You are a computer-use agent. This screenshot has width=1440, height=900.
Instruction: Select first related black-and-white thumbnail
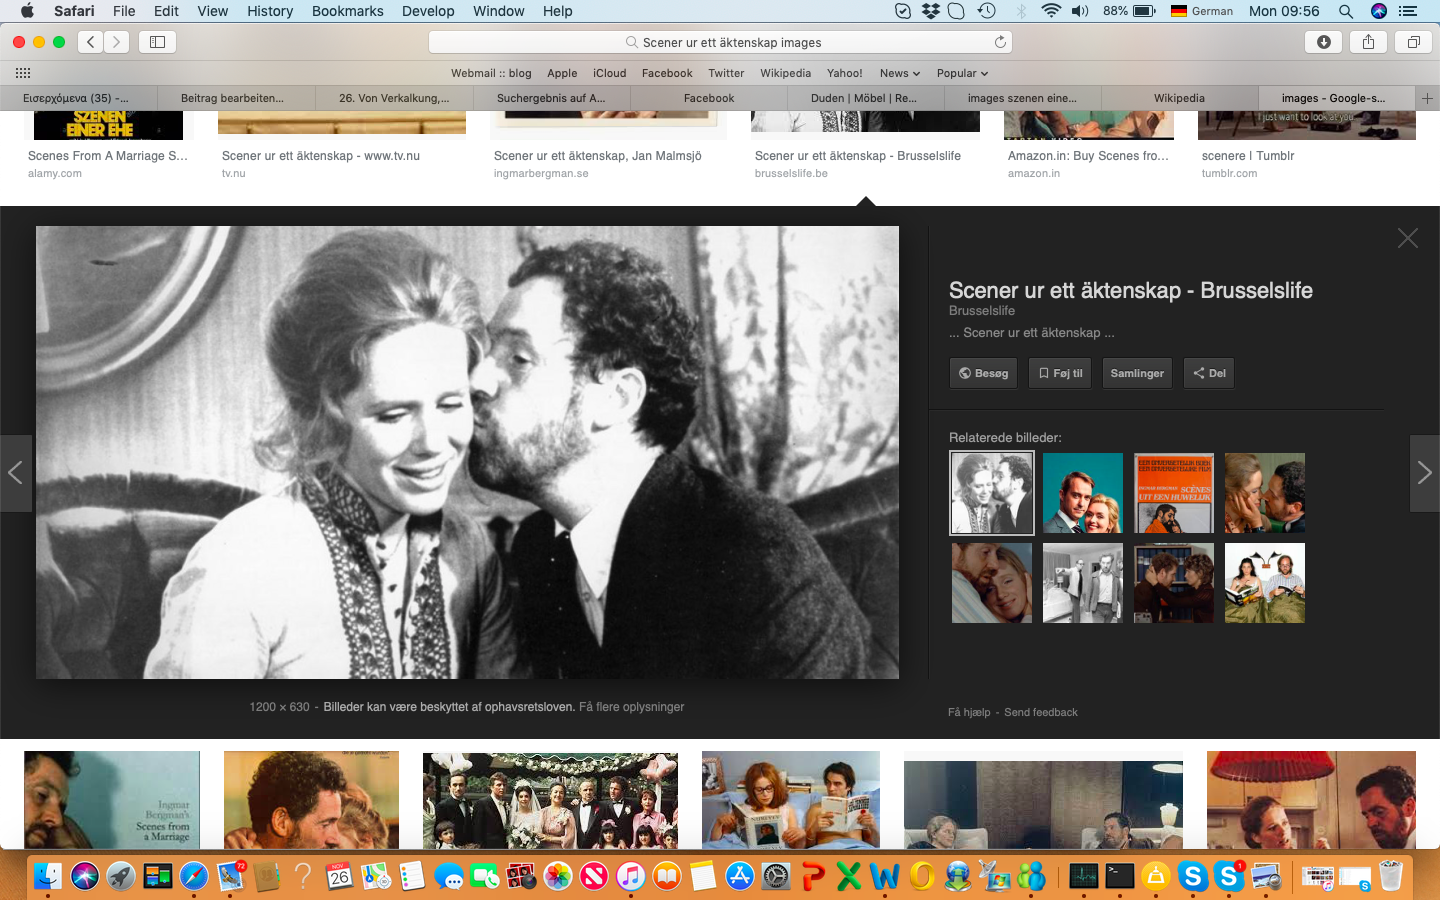(x=992, y=493)
